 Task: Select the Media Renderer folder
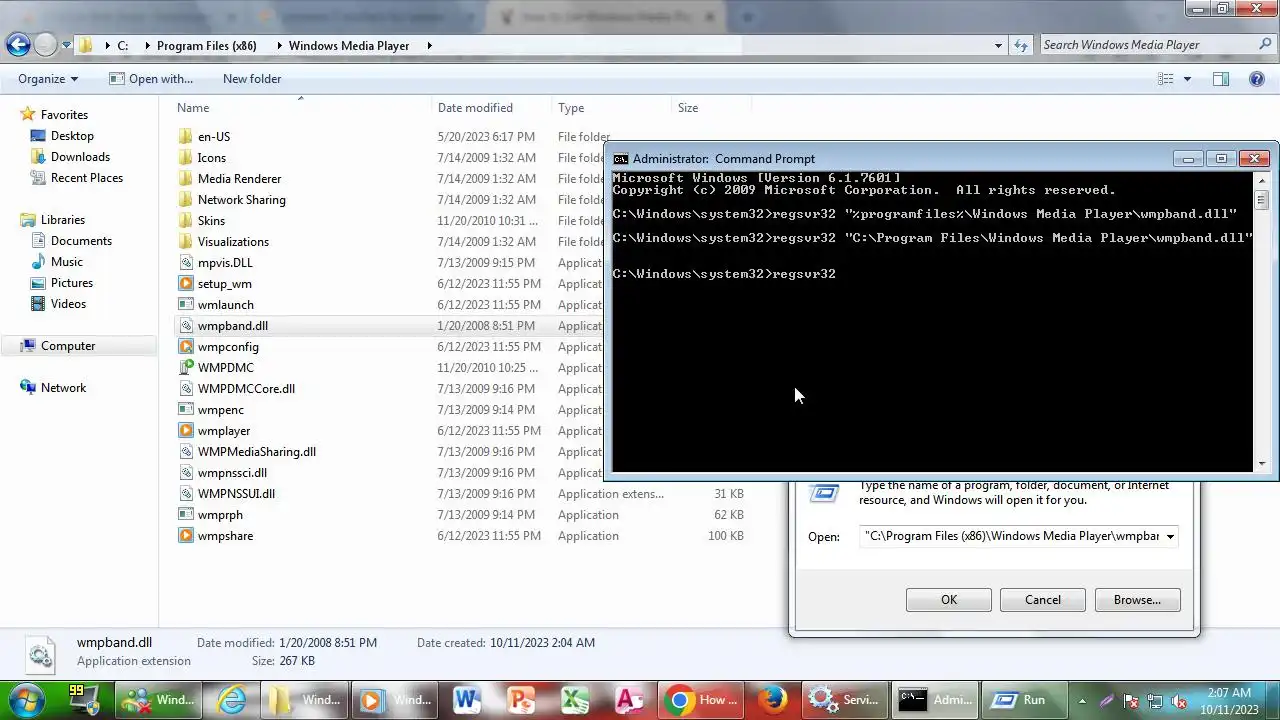239,179
